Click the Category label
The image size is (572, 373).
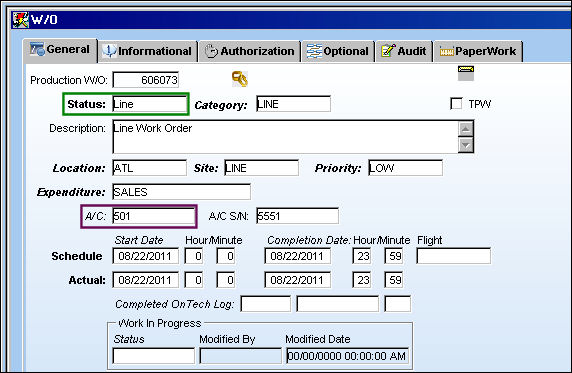pyautogui.click(x=221, y=105)
